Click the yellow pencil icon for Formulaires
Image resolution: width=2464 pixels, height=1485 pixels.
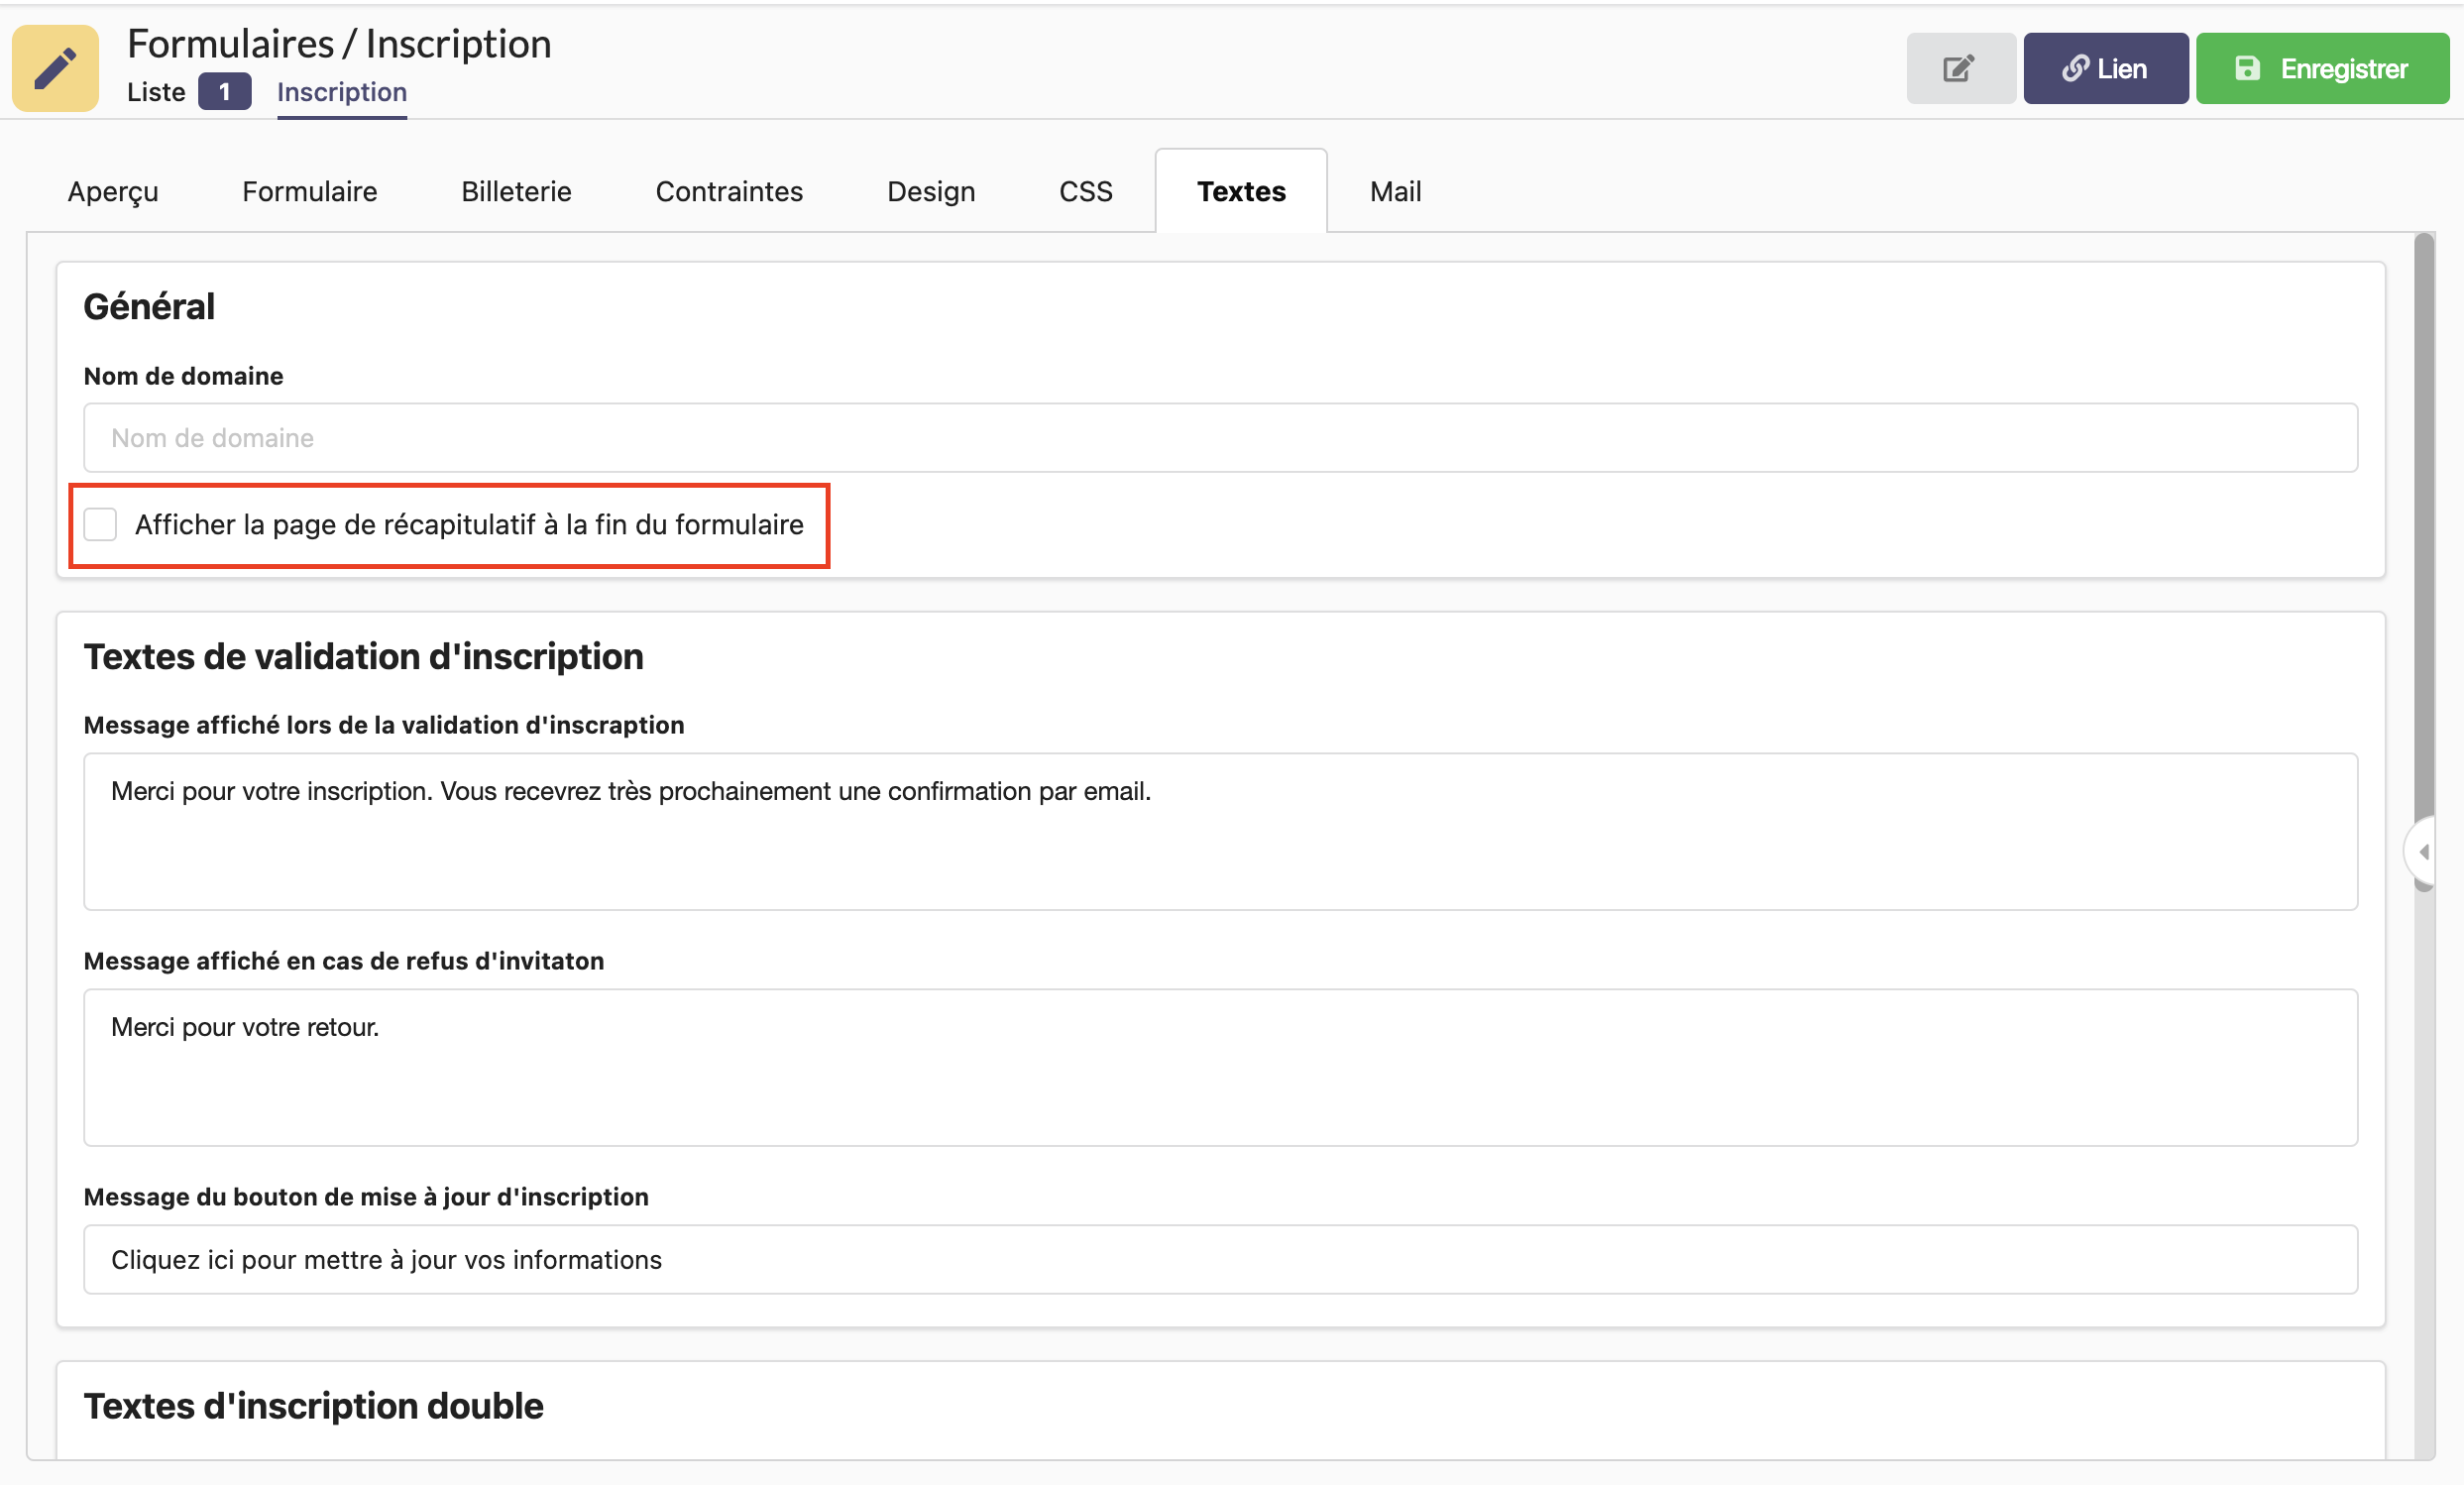pyautogui.click(x=55, y=68)
